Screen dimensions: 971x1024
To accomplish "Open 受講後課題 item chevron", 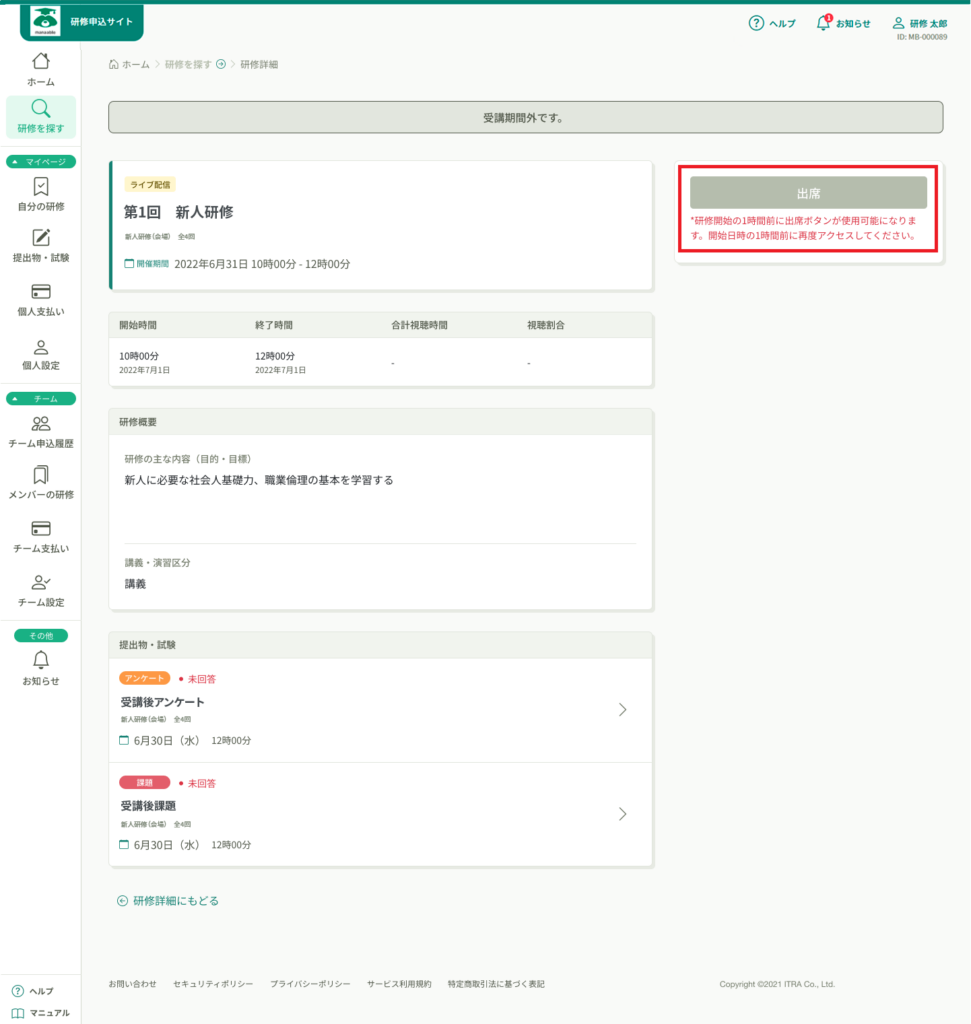I will 622,813.
